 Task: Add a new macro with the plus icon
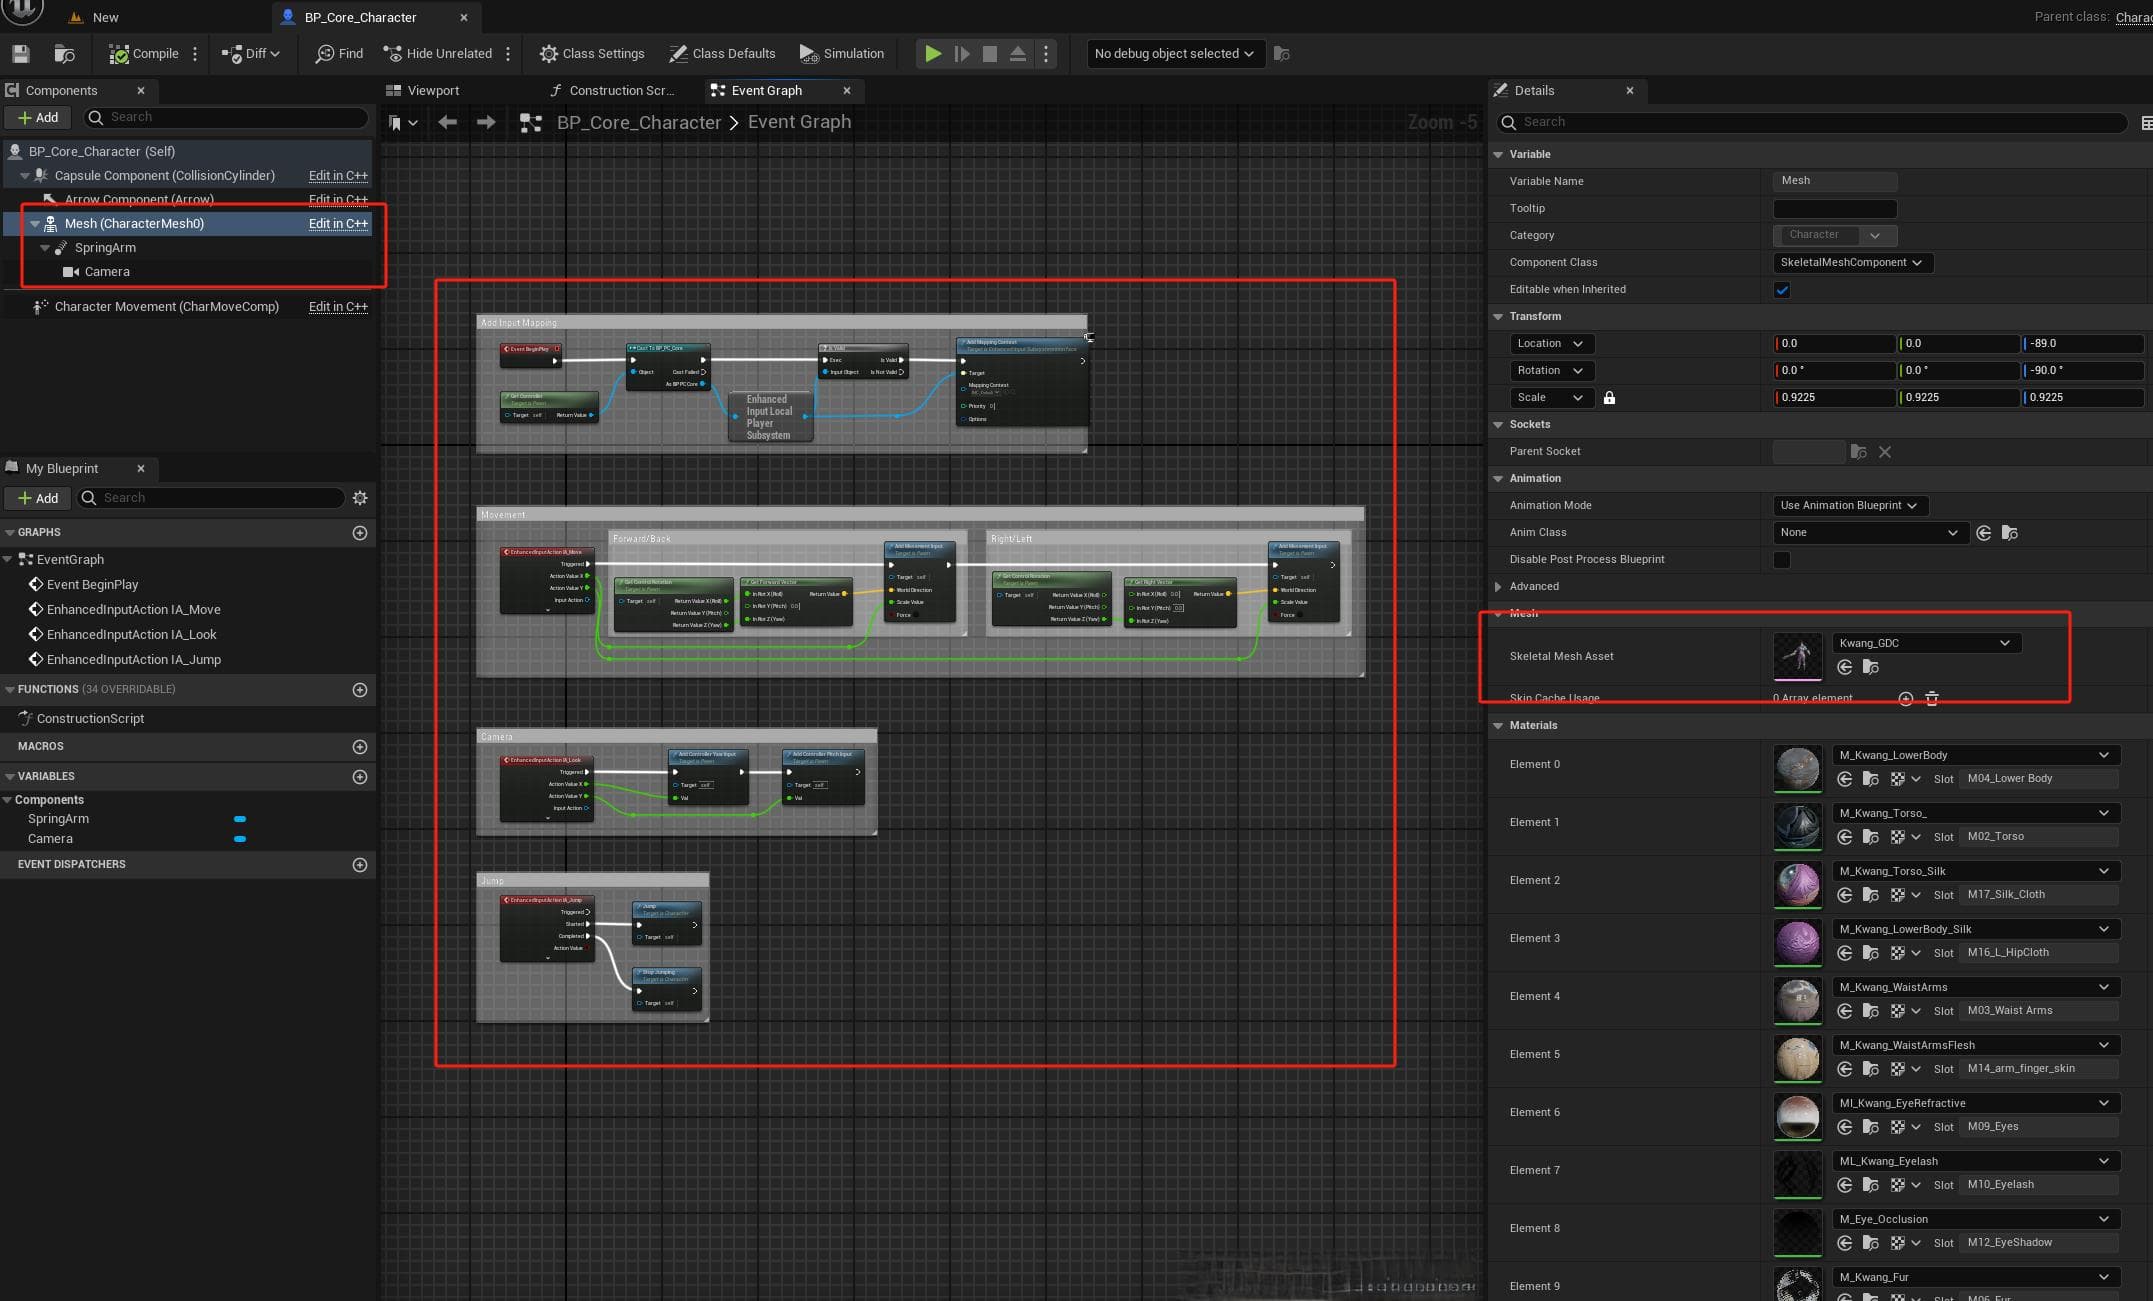click(x=360, y=747)
